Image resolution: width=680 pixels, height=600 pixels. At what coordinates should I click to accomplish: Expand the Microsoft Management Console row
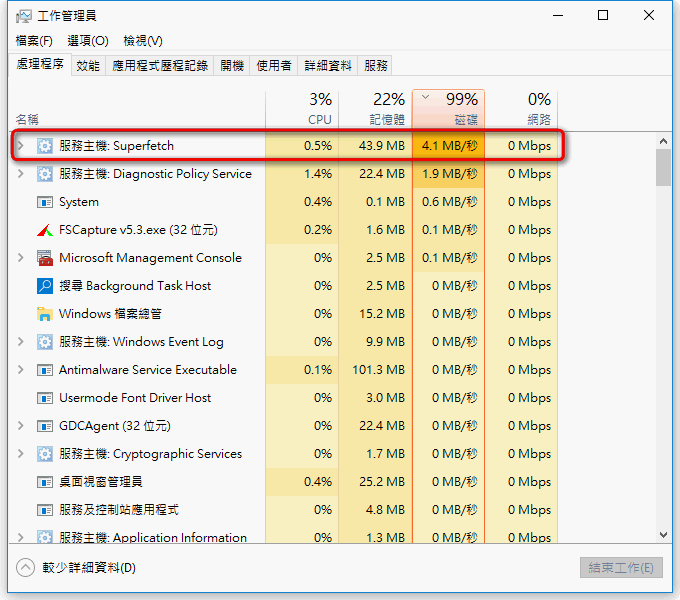point(20,258)
